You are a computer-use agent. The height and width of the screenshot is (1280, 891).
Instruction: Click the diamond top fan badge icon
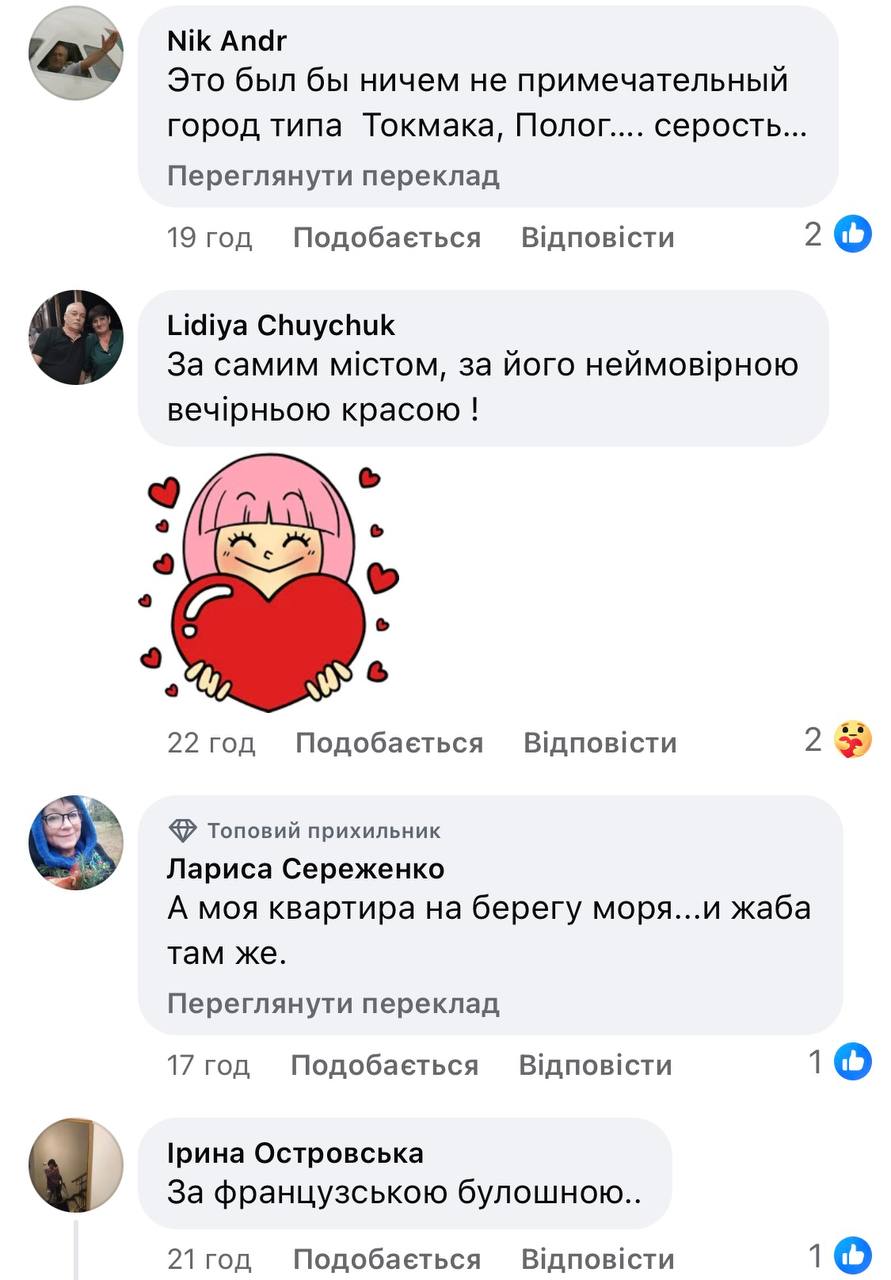[x=182, y=830]
